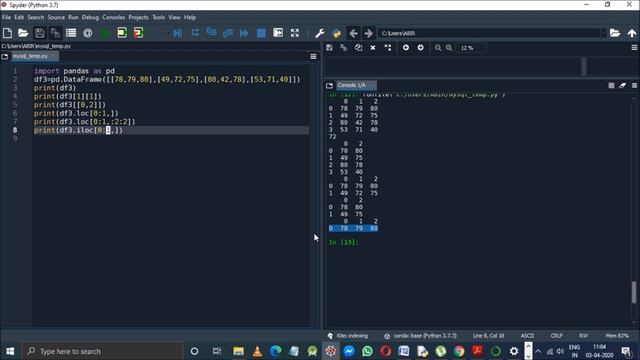
Task: Continue execution with double arrow icon
Action: (244, 33)
